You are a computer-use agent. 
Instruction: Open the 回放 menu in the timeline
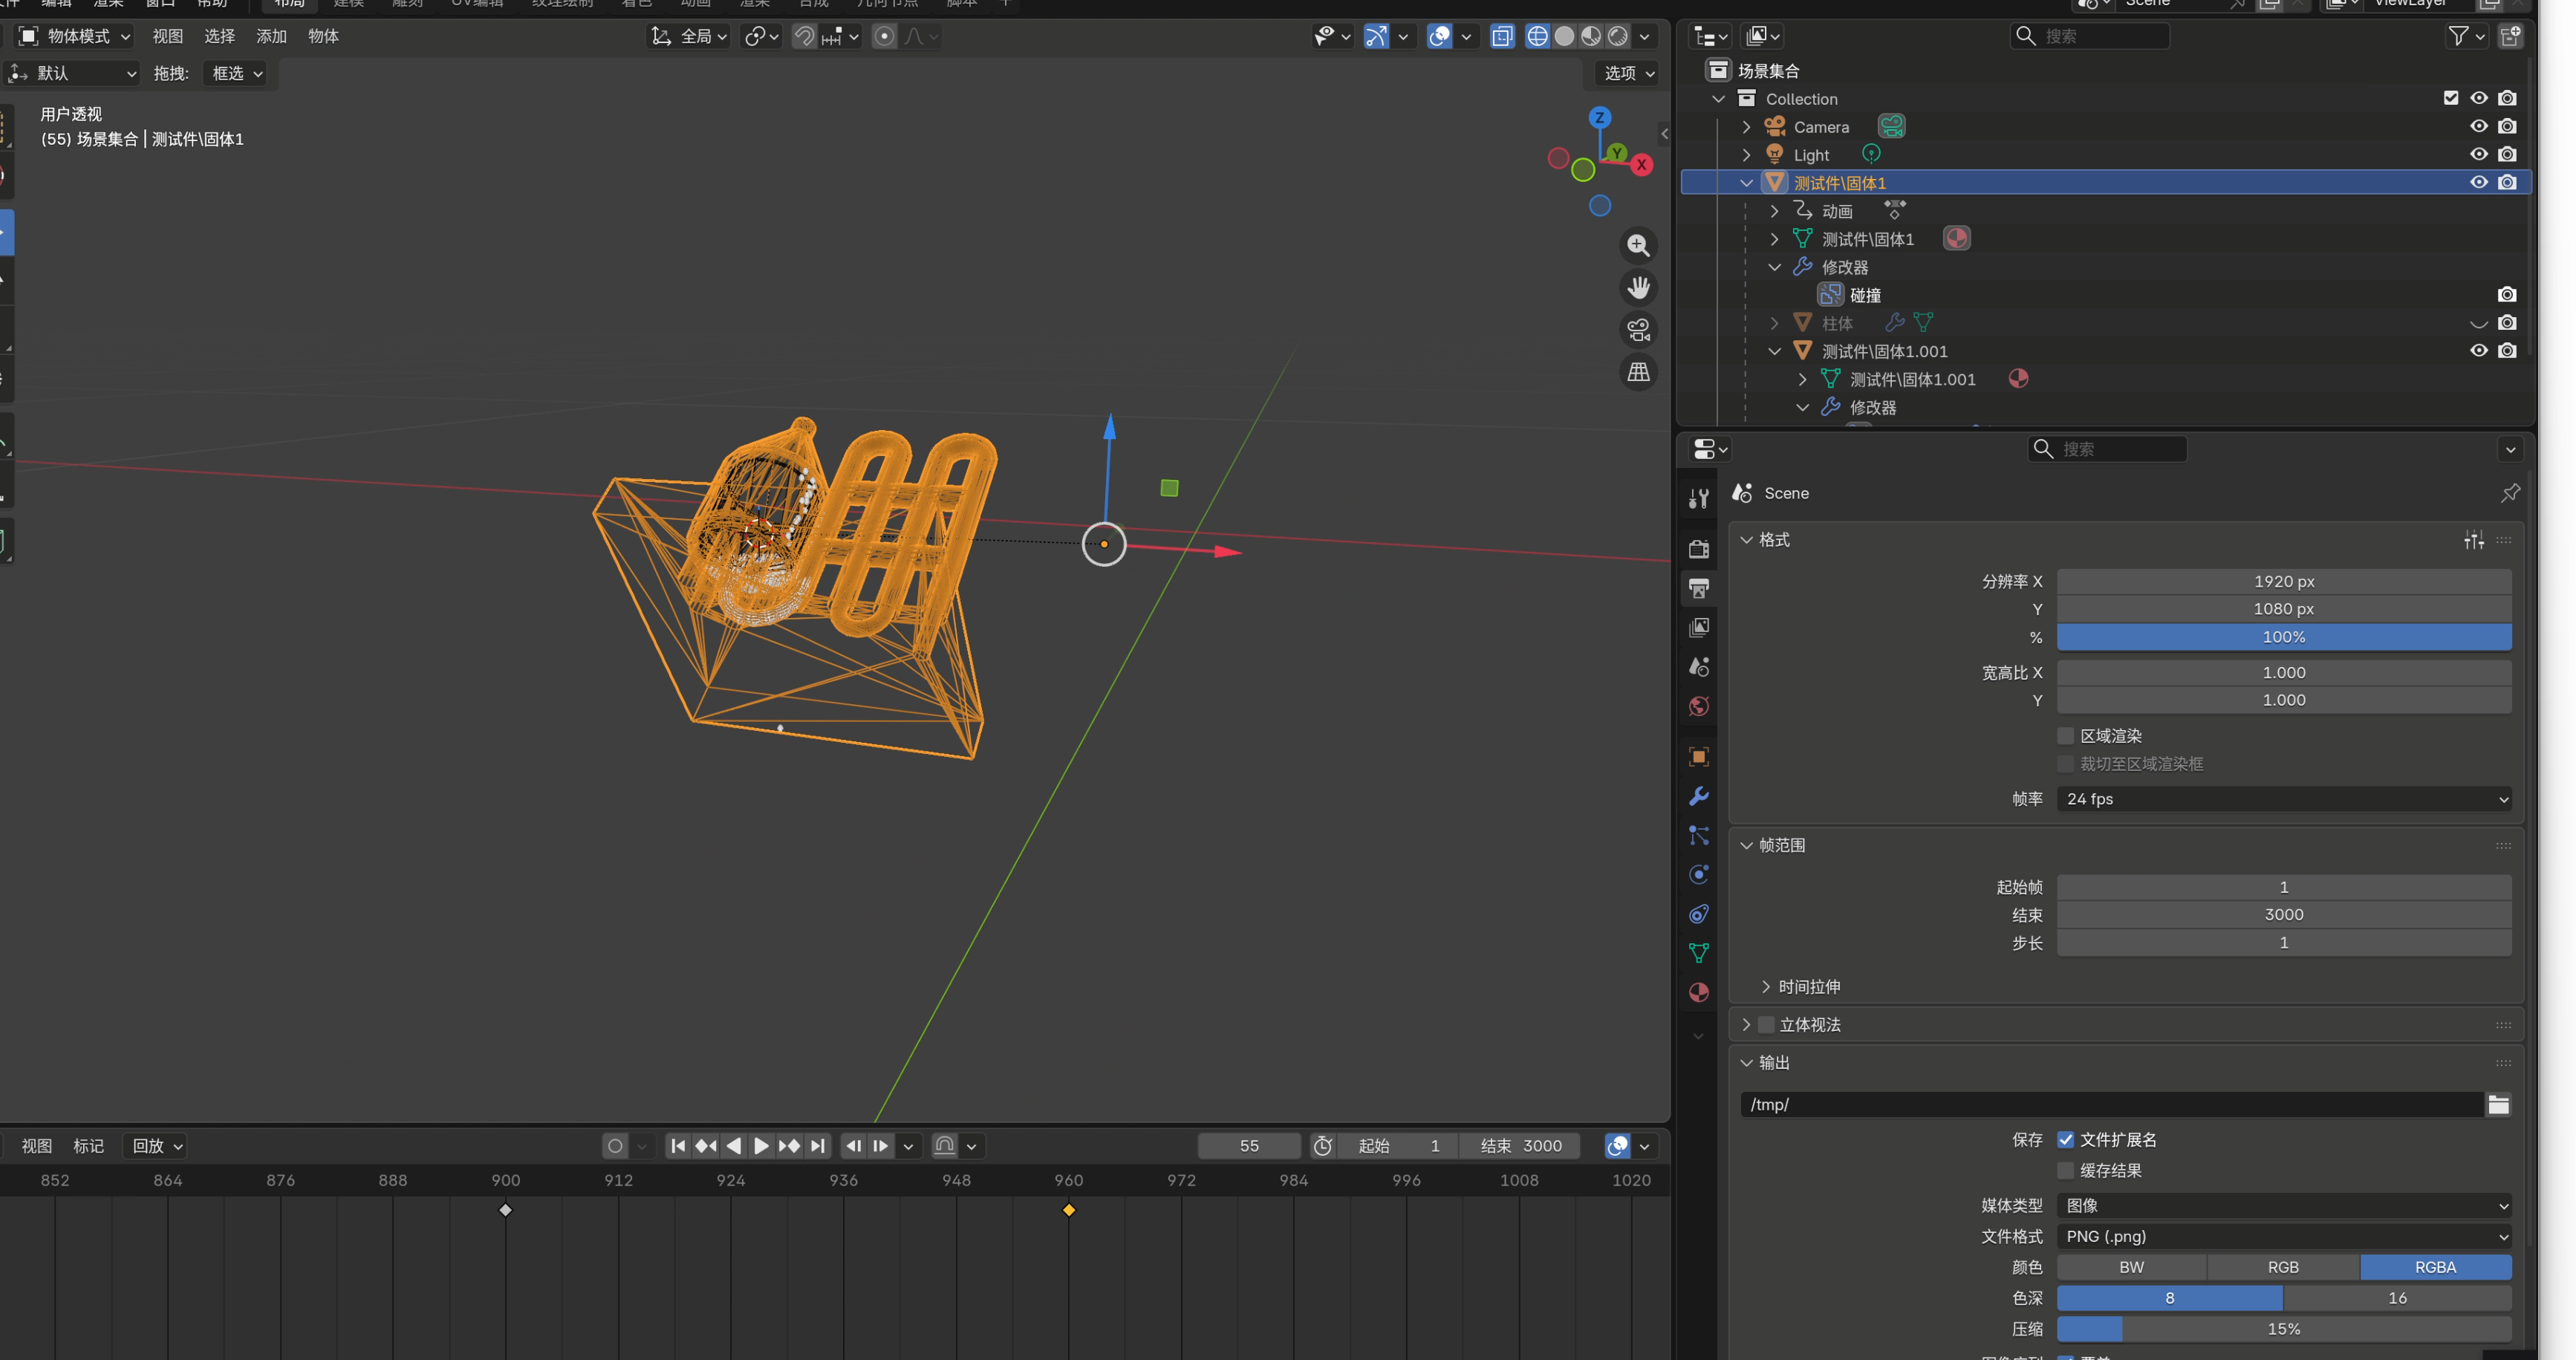157,1146
